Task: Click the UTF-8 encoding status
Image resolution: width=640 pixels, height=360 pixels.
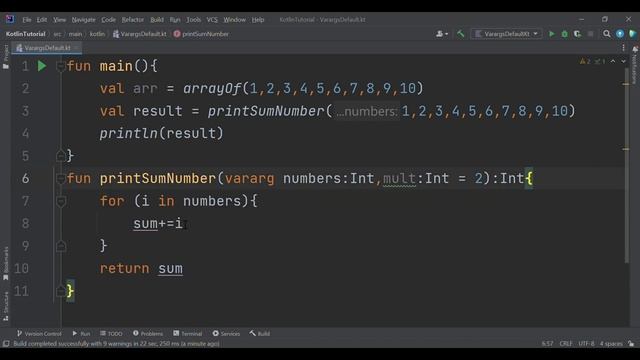Action: point(586,344)
